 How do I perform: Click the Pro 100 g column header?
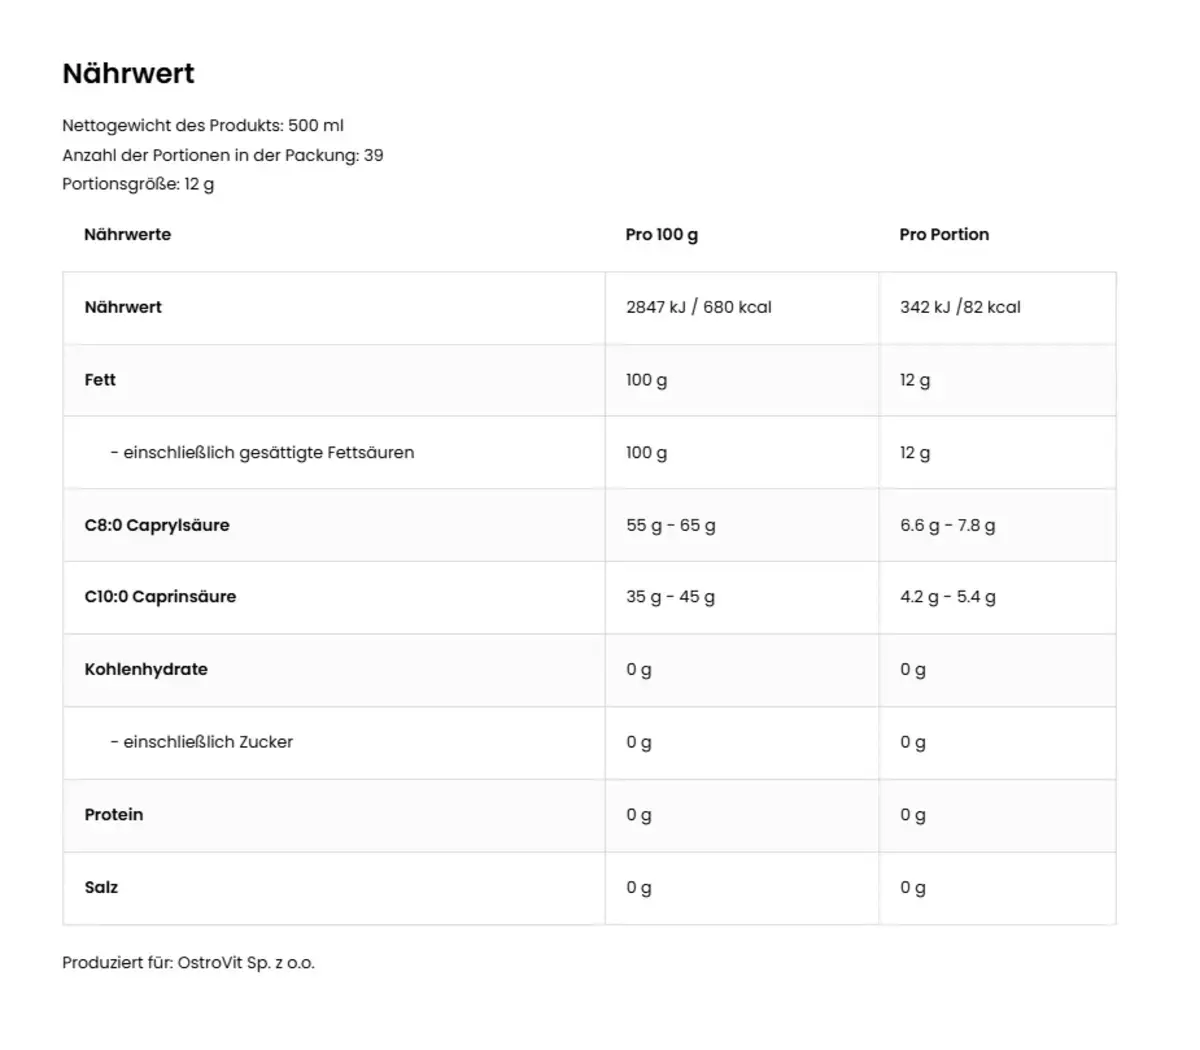click(x=662, y=234)
